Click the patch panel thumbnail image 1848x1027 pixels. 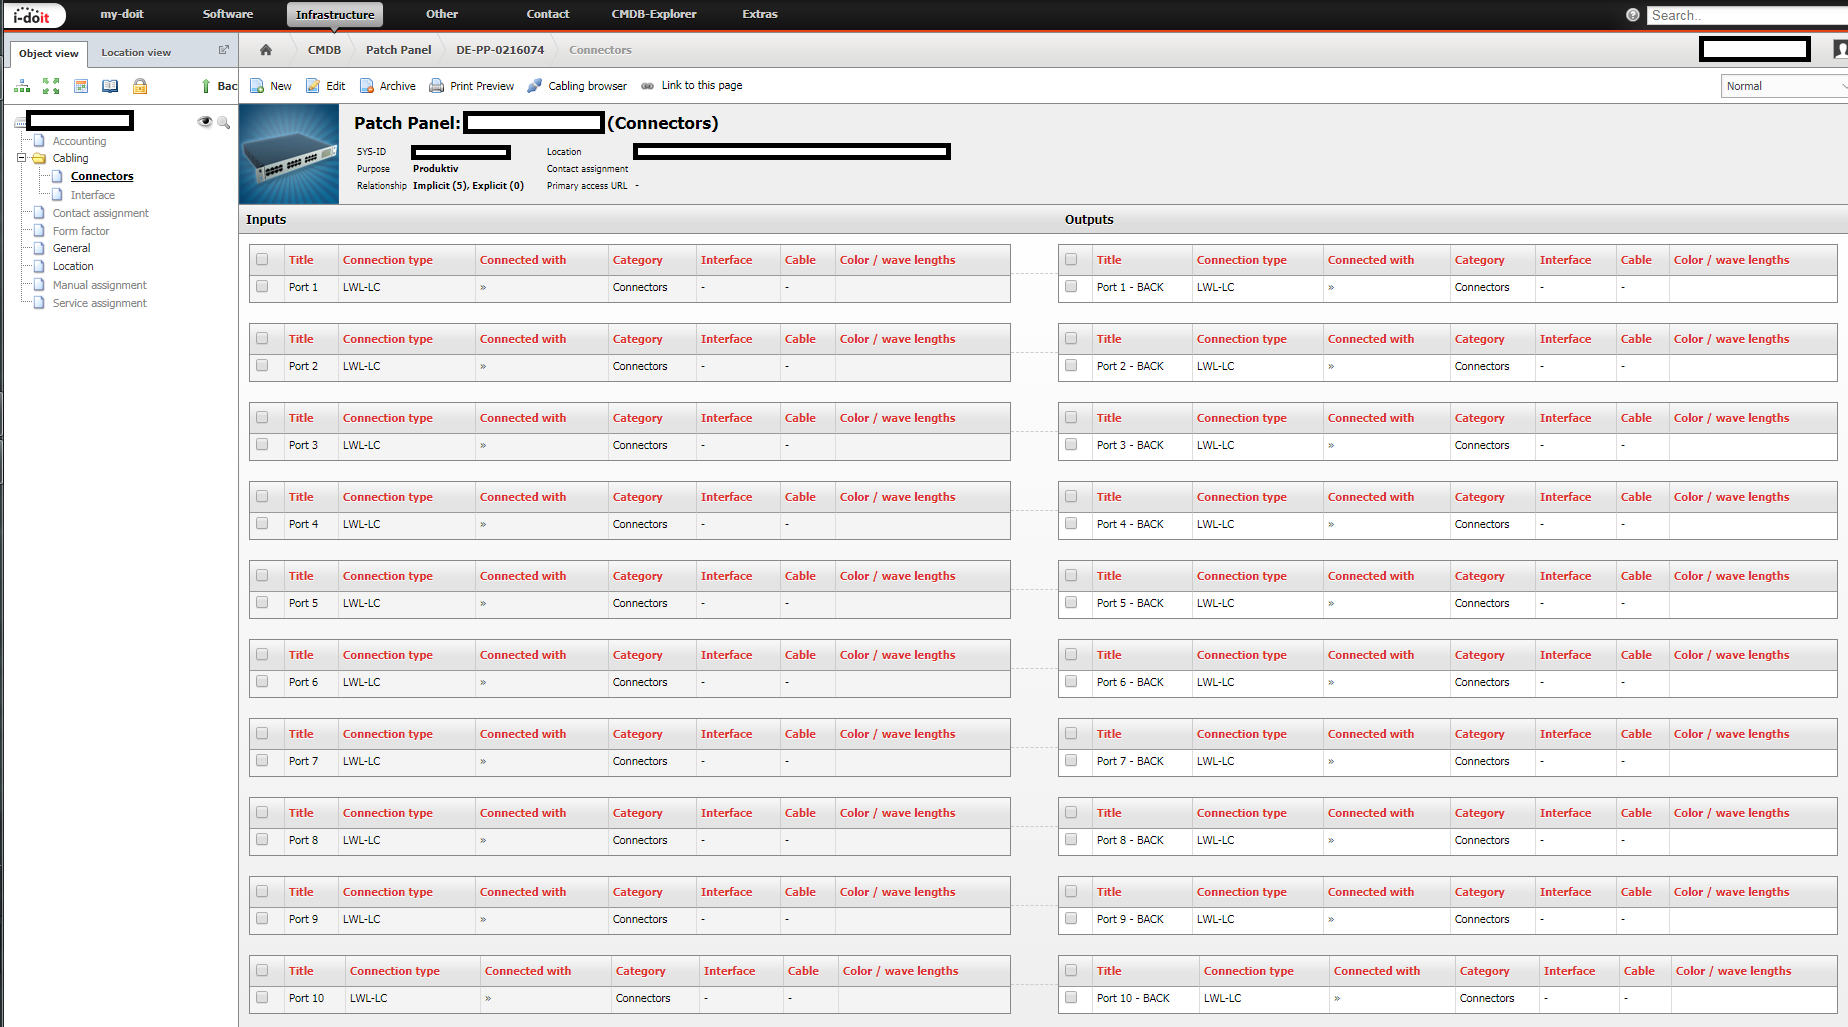click(289, 154)
